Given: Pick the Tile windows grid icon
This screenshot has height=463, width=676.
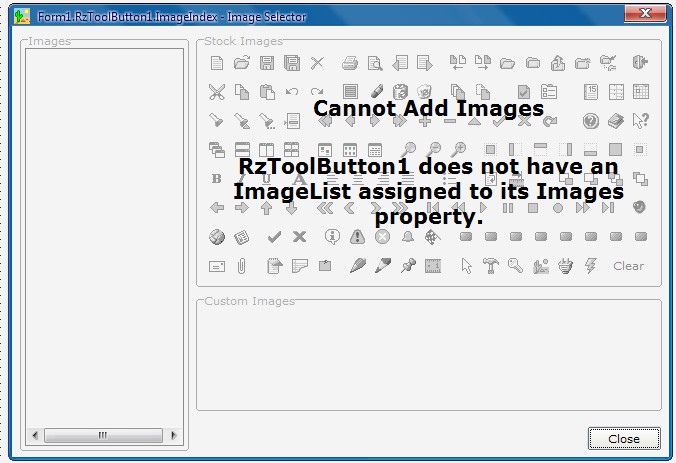Looking at the screenshot, I should (x=291, y=150).
